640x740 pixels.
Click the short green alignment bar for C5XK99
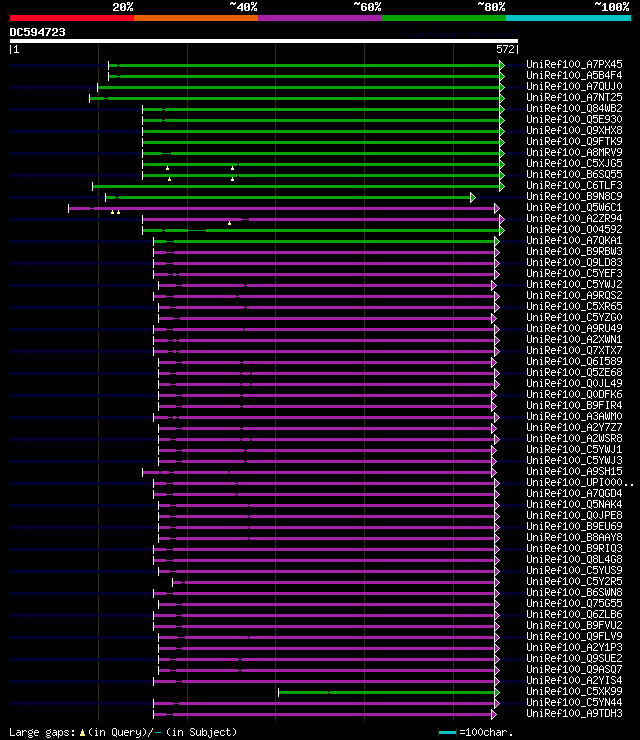387,692
